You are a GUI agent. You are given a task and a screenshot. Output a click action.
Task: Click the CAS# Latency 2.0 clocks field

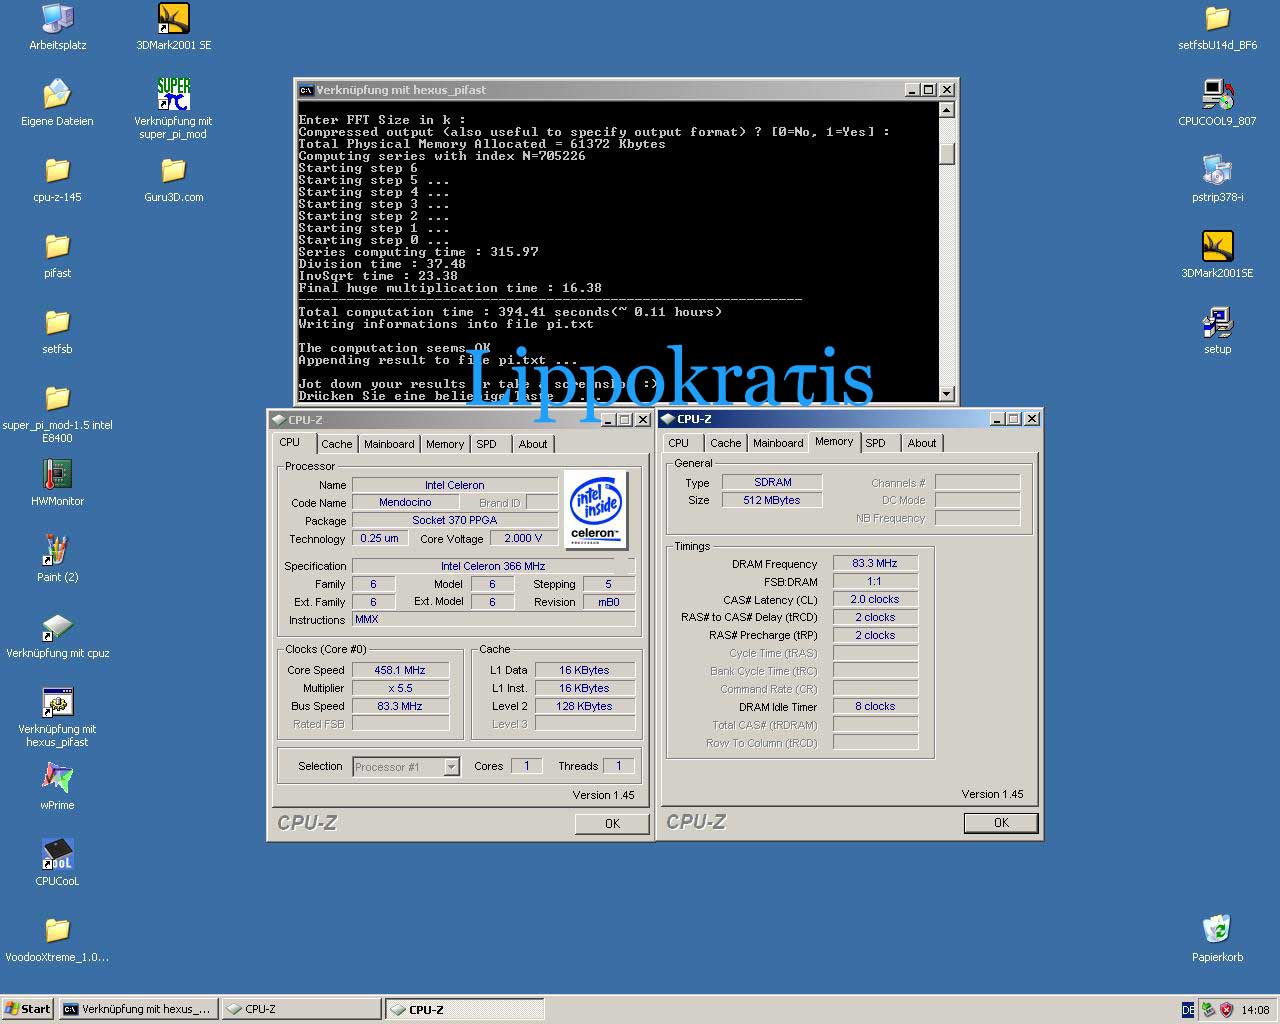(875, 599)
